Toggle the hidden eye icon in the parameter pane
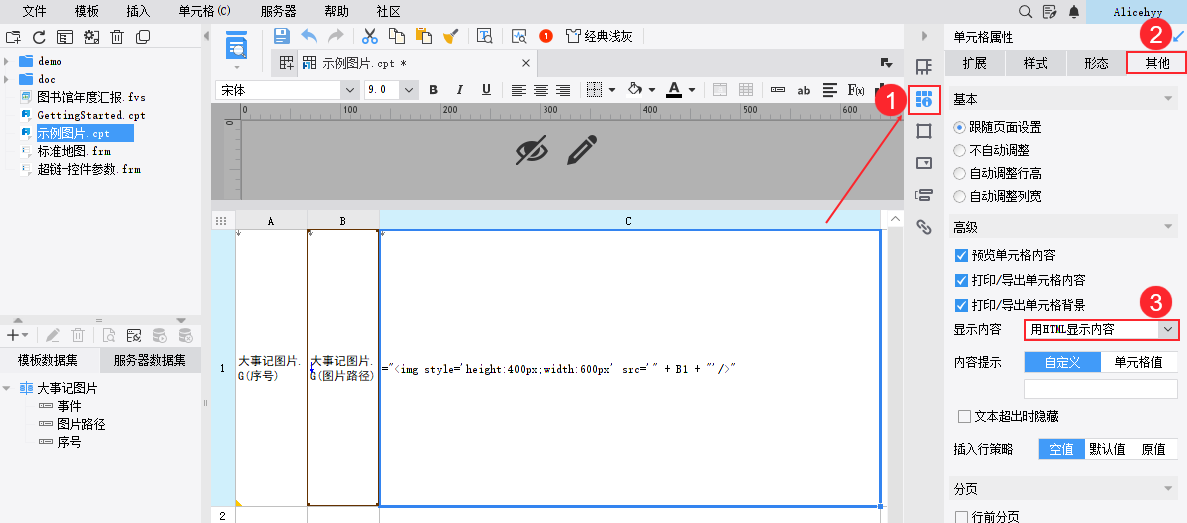Image resolution: width=1187 pixels, height=523 pixels. (x=531, y=151)
